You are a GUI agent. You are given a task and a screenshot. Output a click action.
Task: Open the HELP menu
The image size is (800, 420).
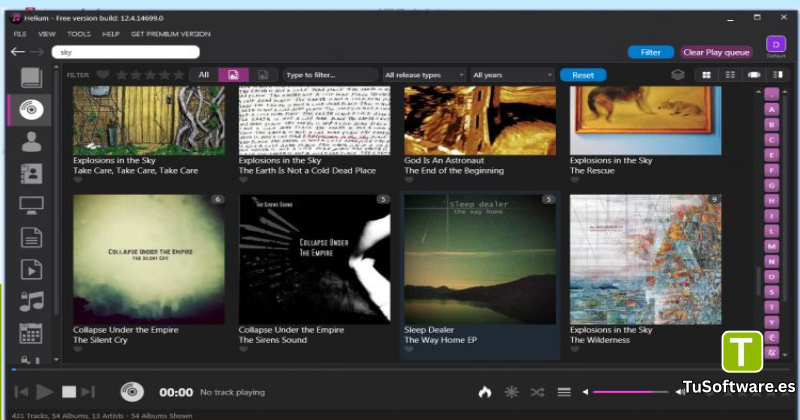pyautogui.click(x=111, y=34)
